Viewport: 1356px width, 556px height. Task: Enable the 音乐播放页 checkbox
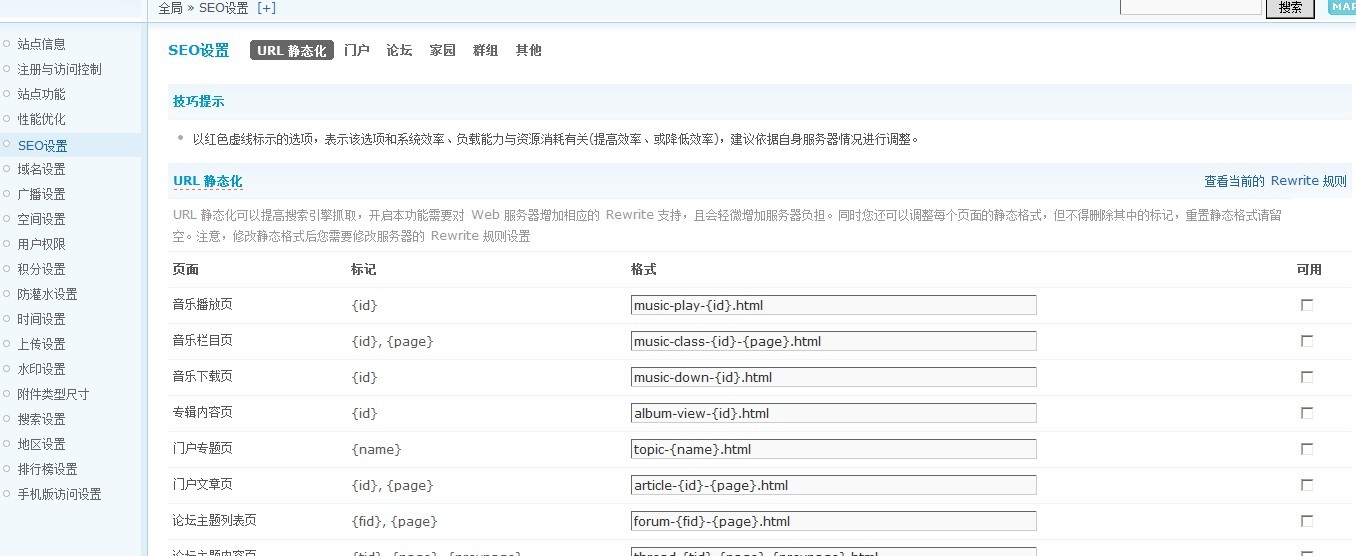point(1306,305)
